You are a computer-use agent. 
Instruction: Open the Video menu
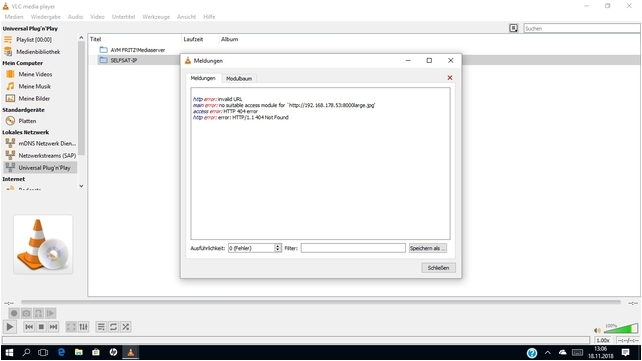97,17
